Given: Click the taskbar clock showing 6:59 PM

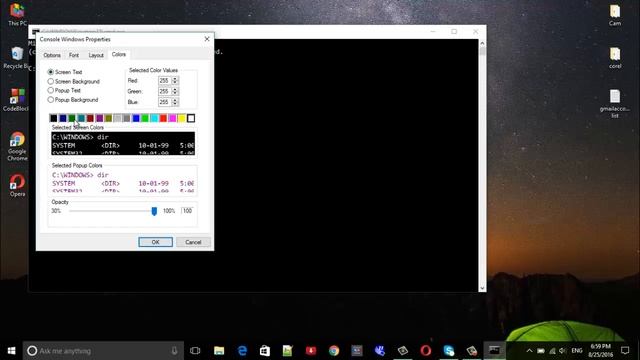Looking at the screenshot, I should pos(600,351).
